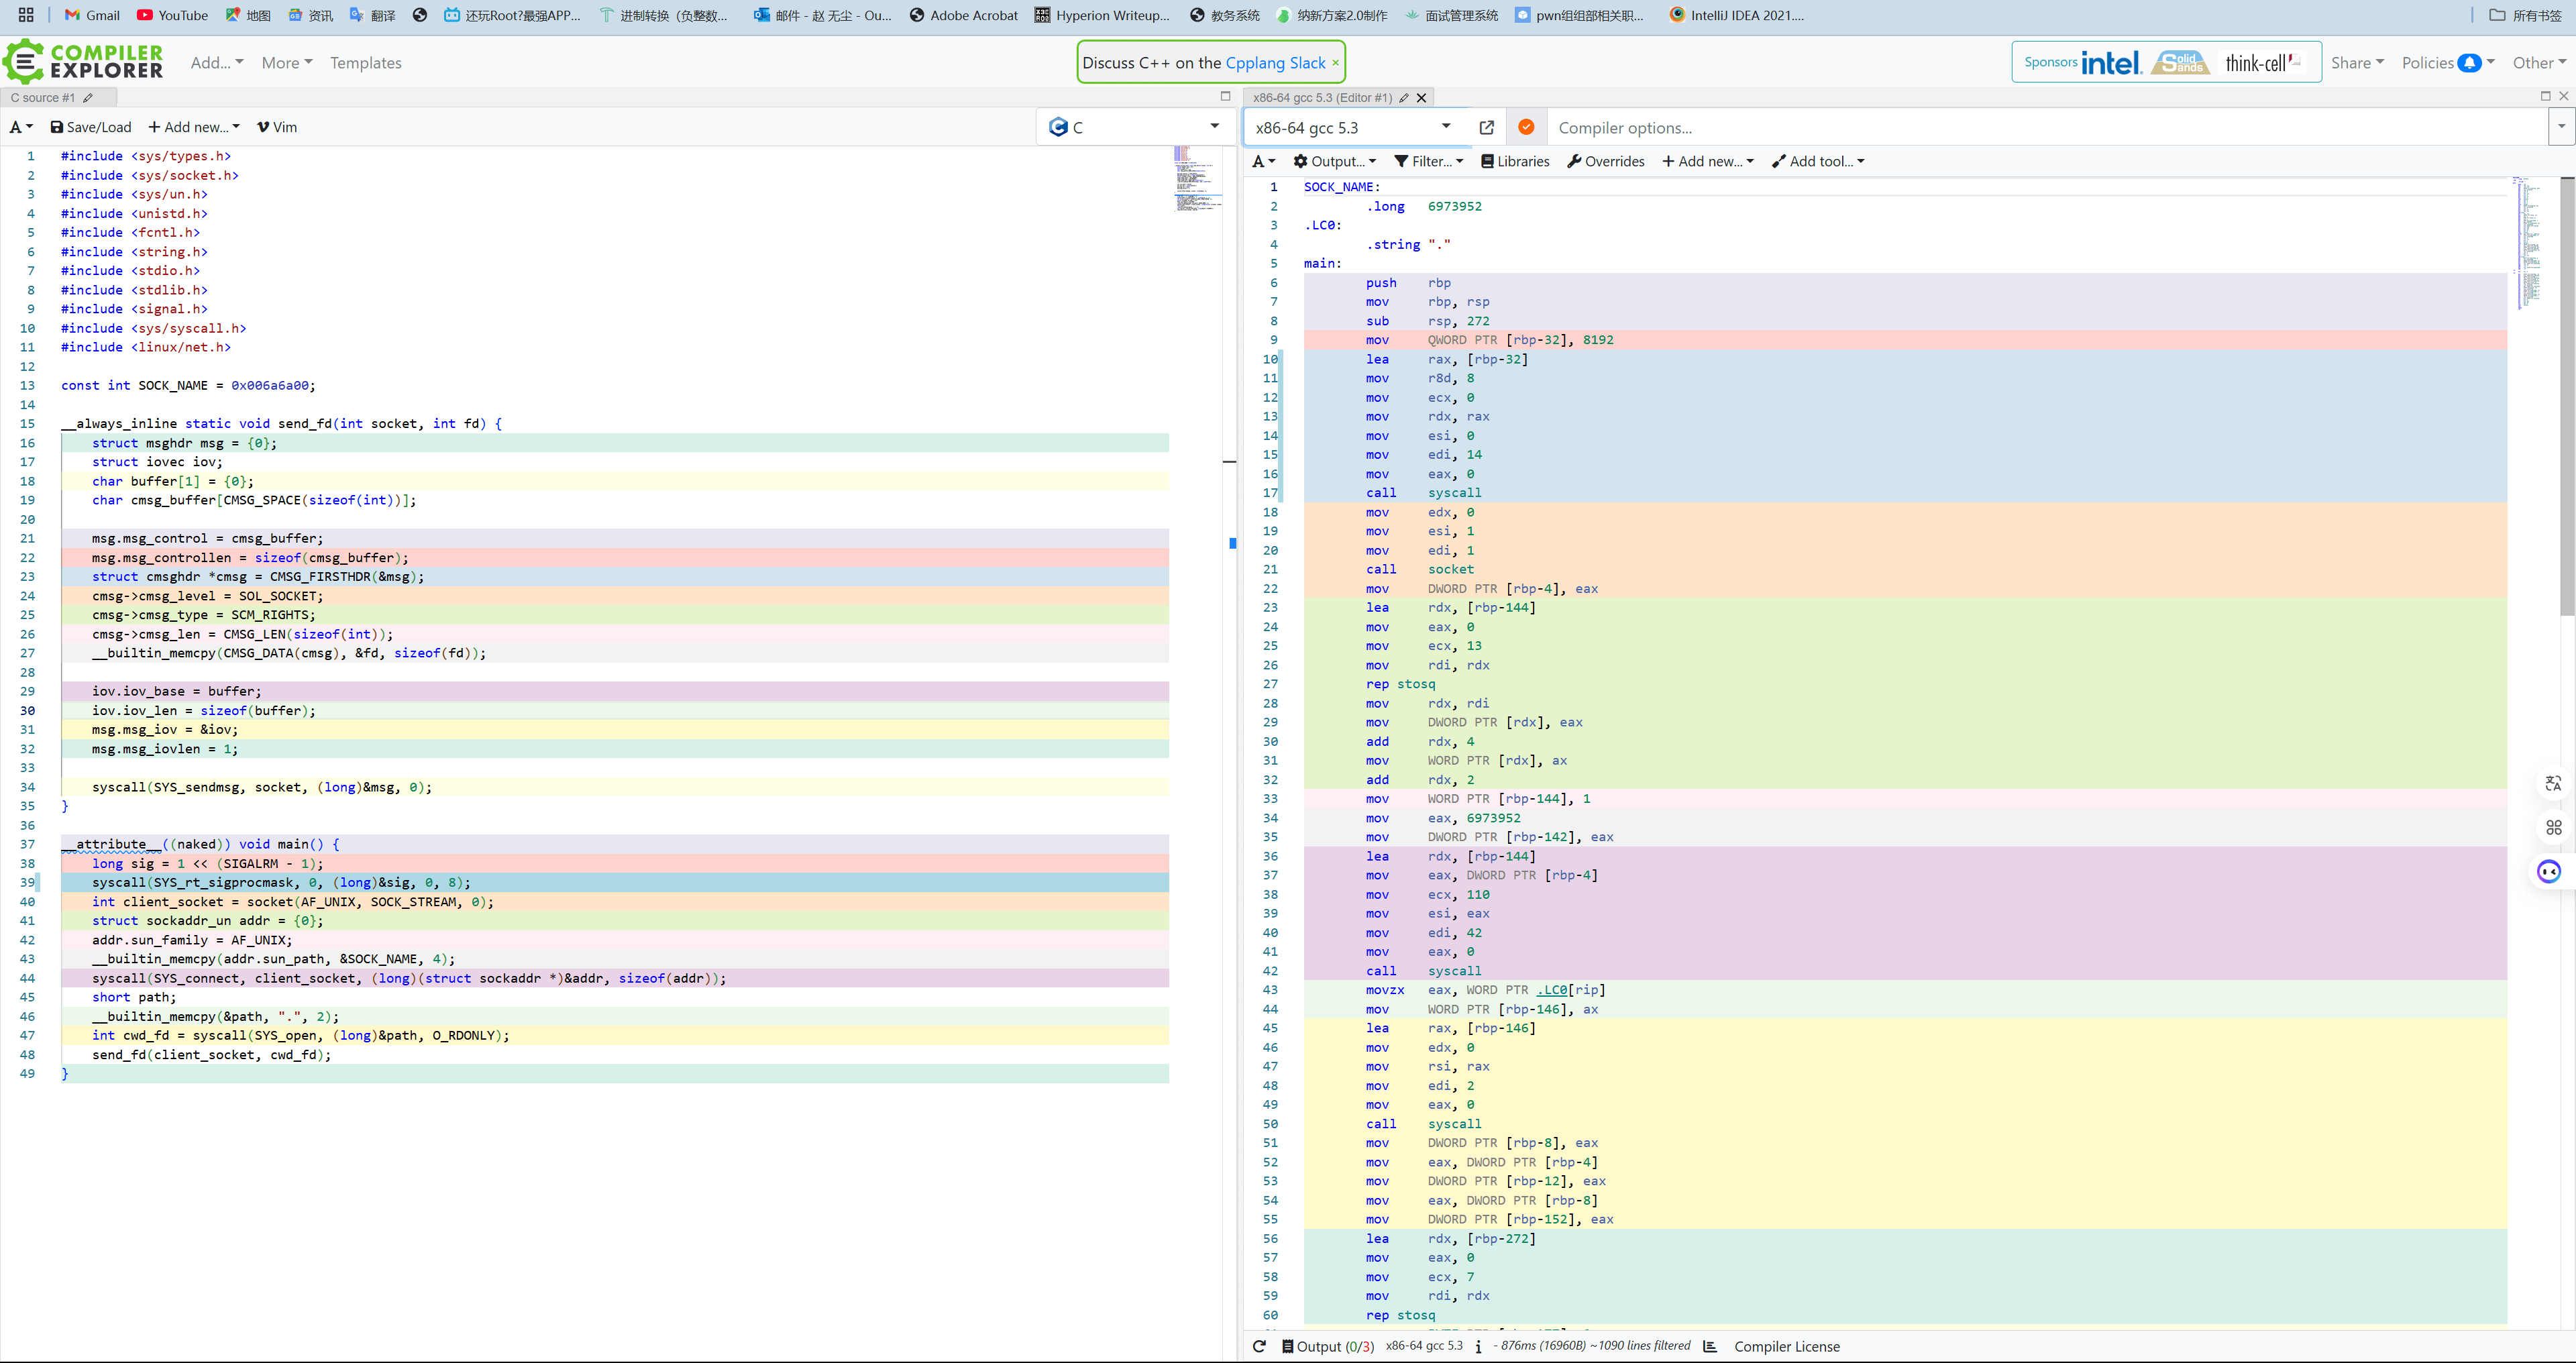Open the Gmail bookmark
The image size is (2576, 1363).
pyautogui.click(x=92, y=15)
